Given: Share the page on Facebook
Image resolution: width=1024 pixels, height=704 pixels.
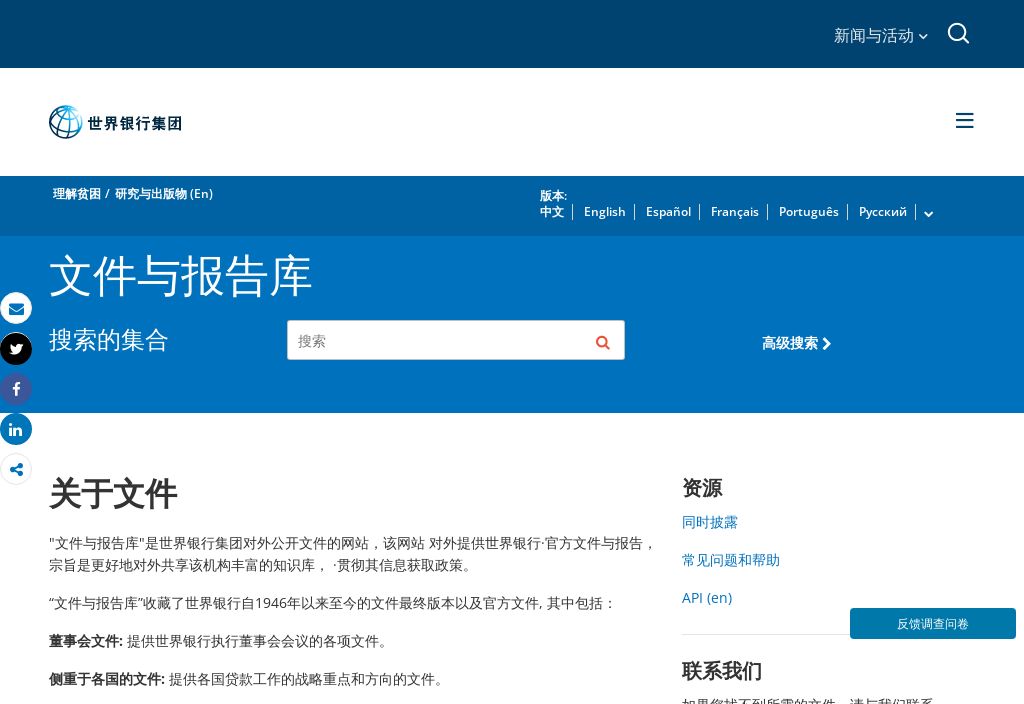Looking at the screenshot, I should [x=16, y=389].
